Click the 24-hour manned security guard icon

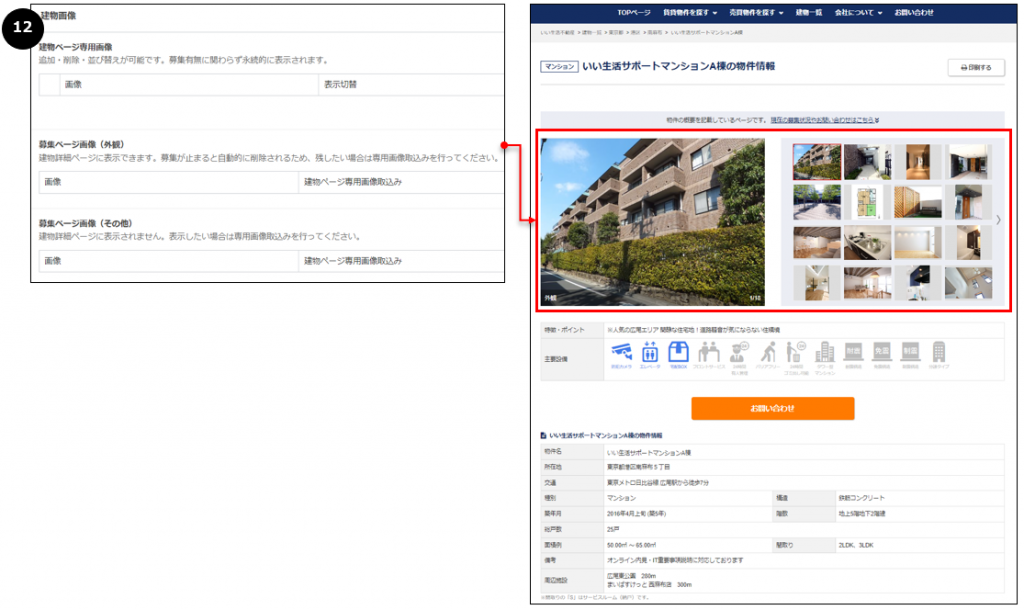[739, 353]
